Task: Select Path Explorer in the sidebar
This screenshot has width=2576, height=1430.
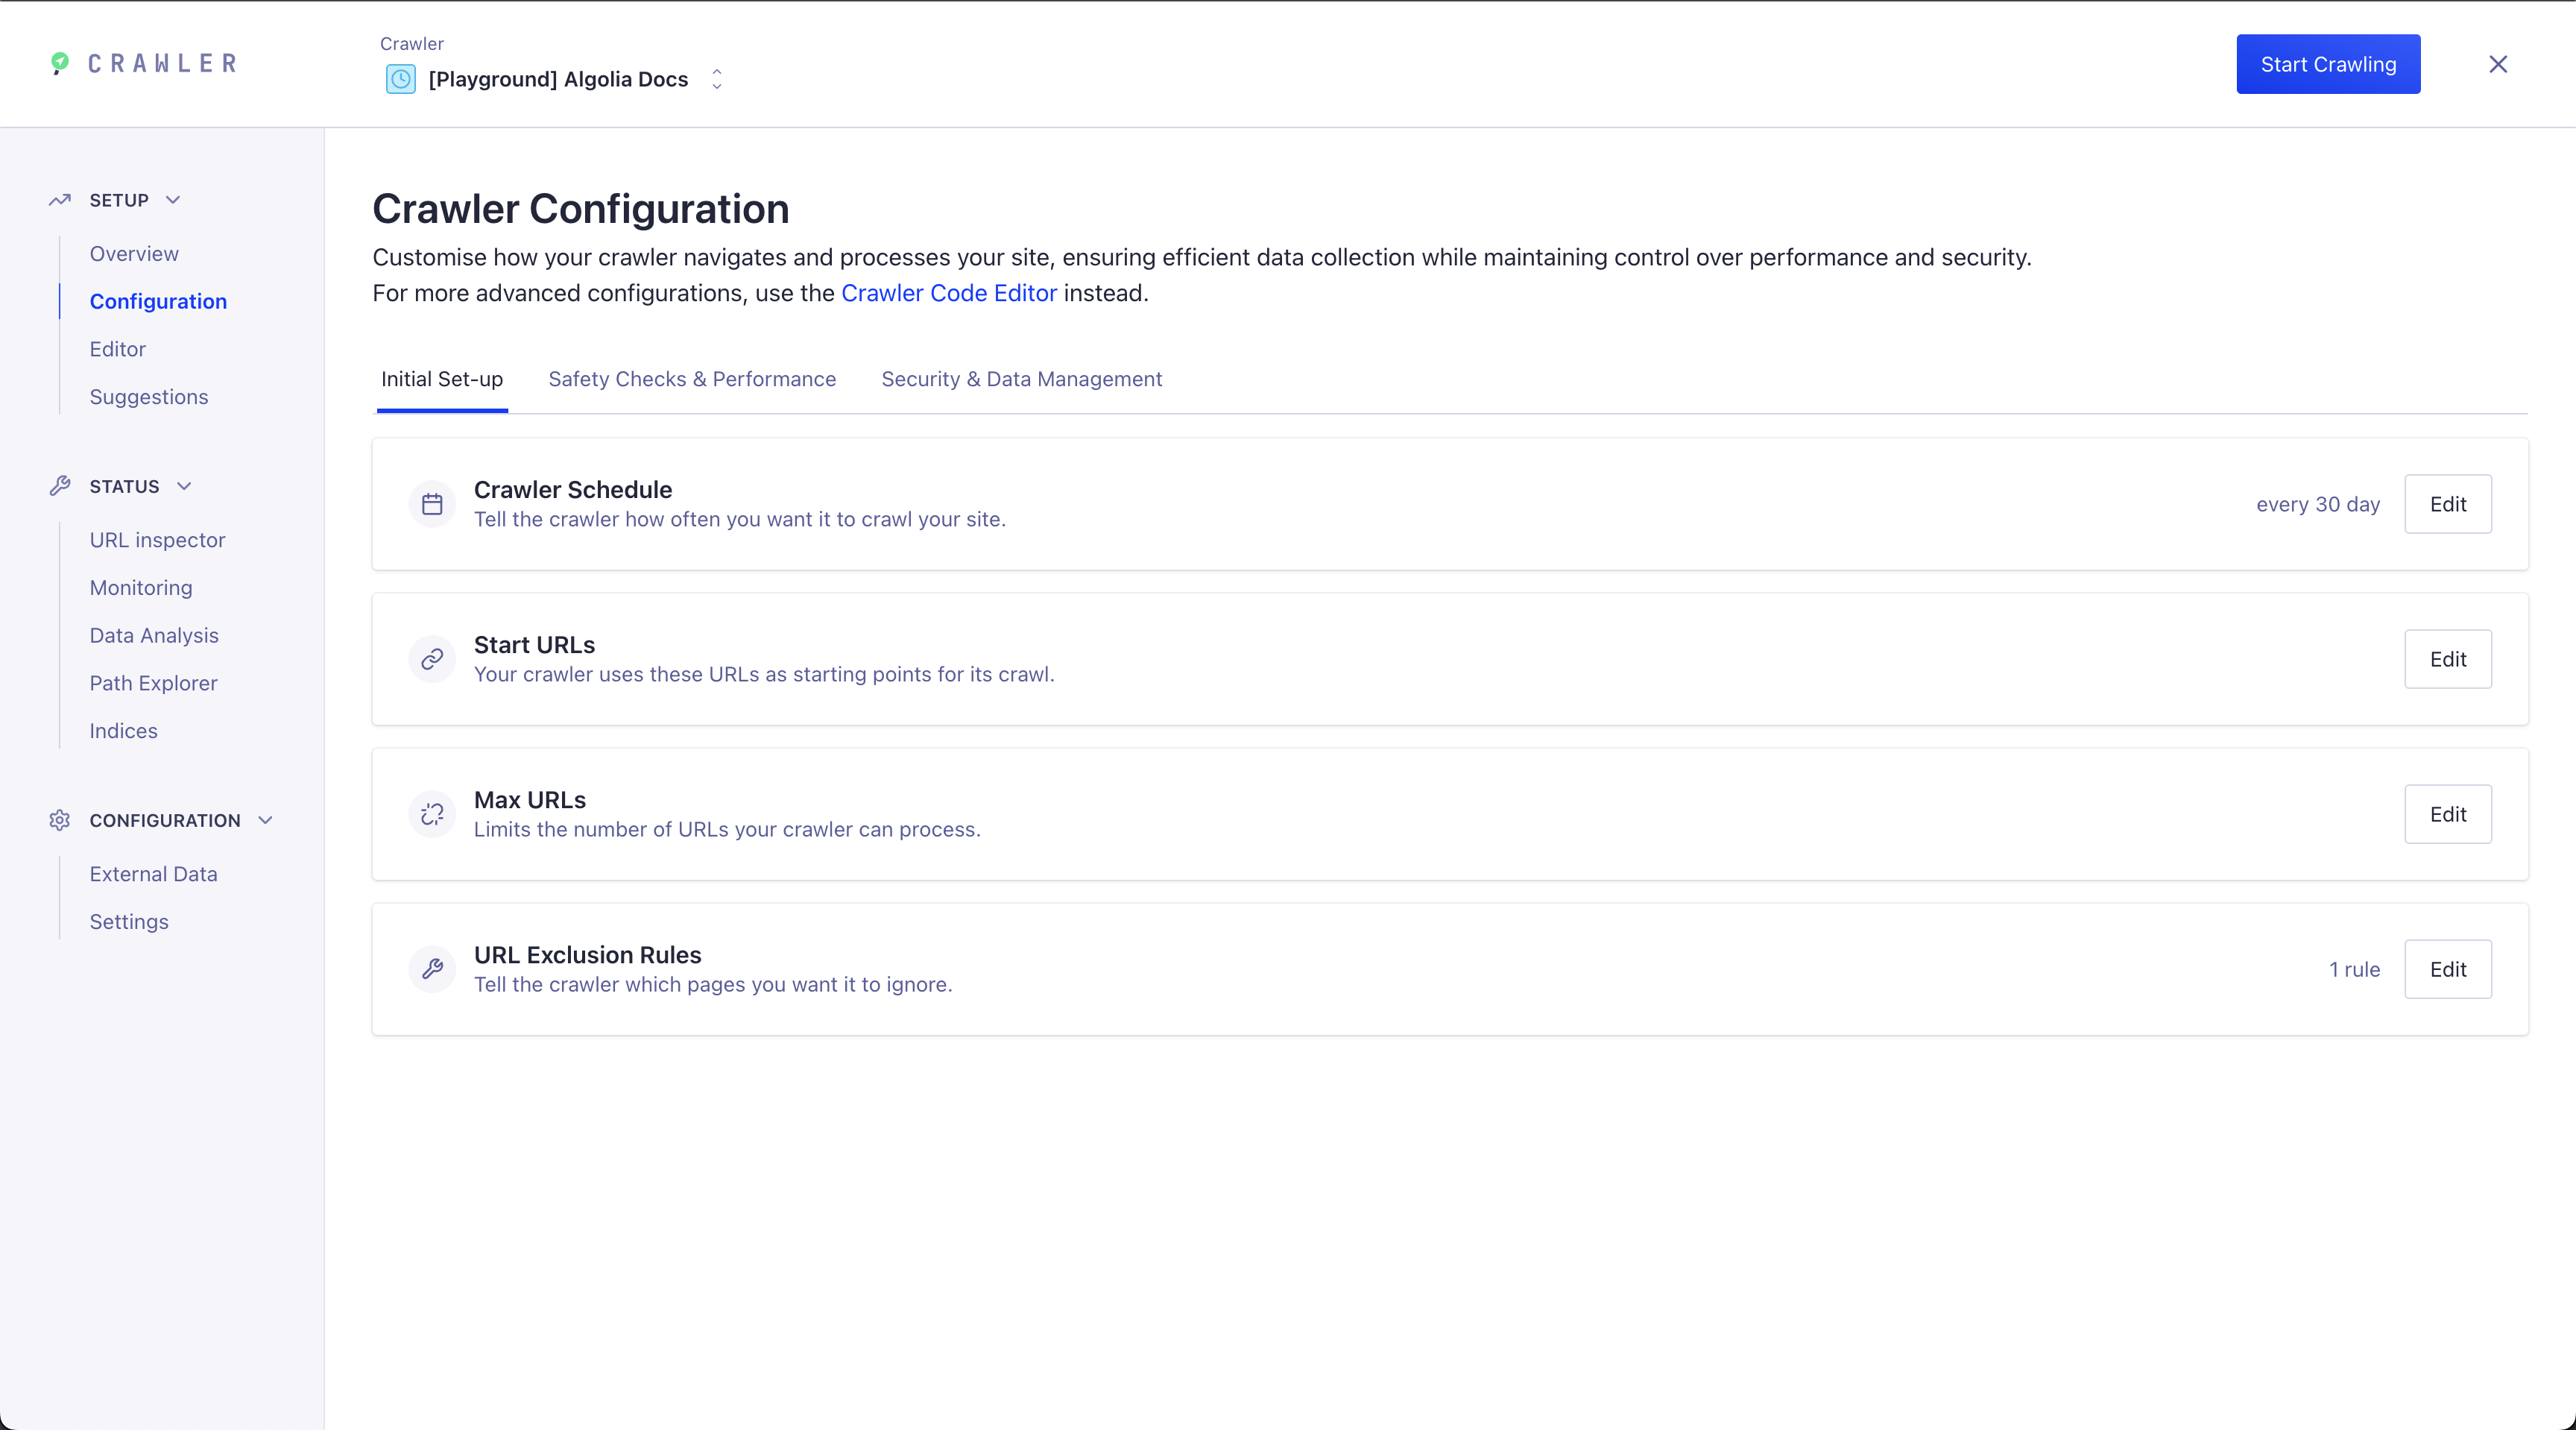Action: (153, 683)
